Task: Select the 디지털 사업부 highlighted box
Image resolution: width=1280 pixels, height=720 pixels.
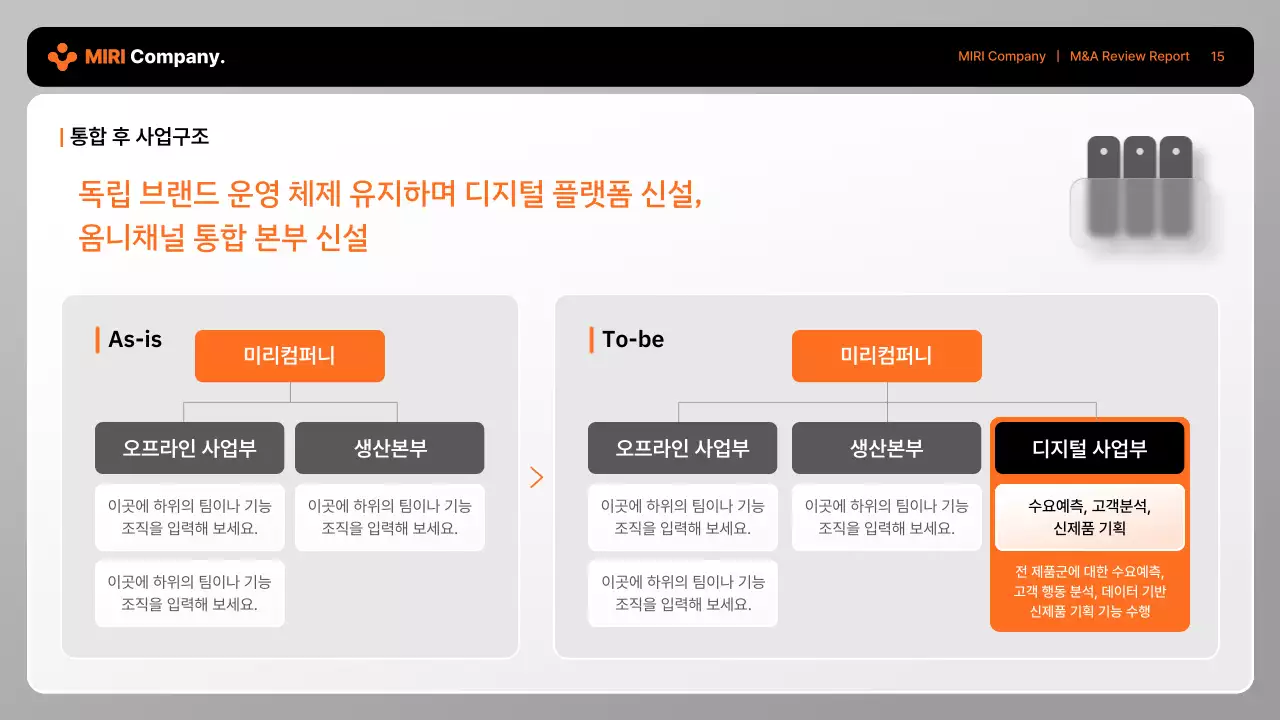Action: (x=1089, y=448)
